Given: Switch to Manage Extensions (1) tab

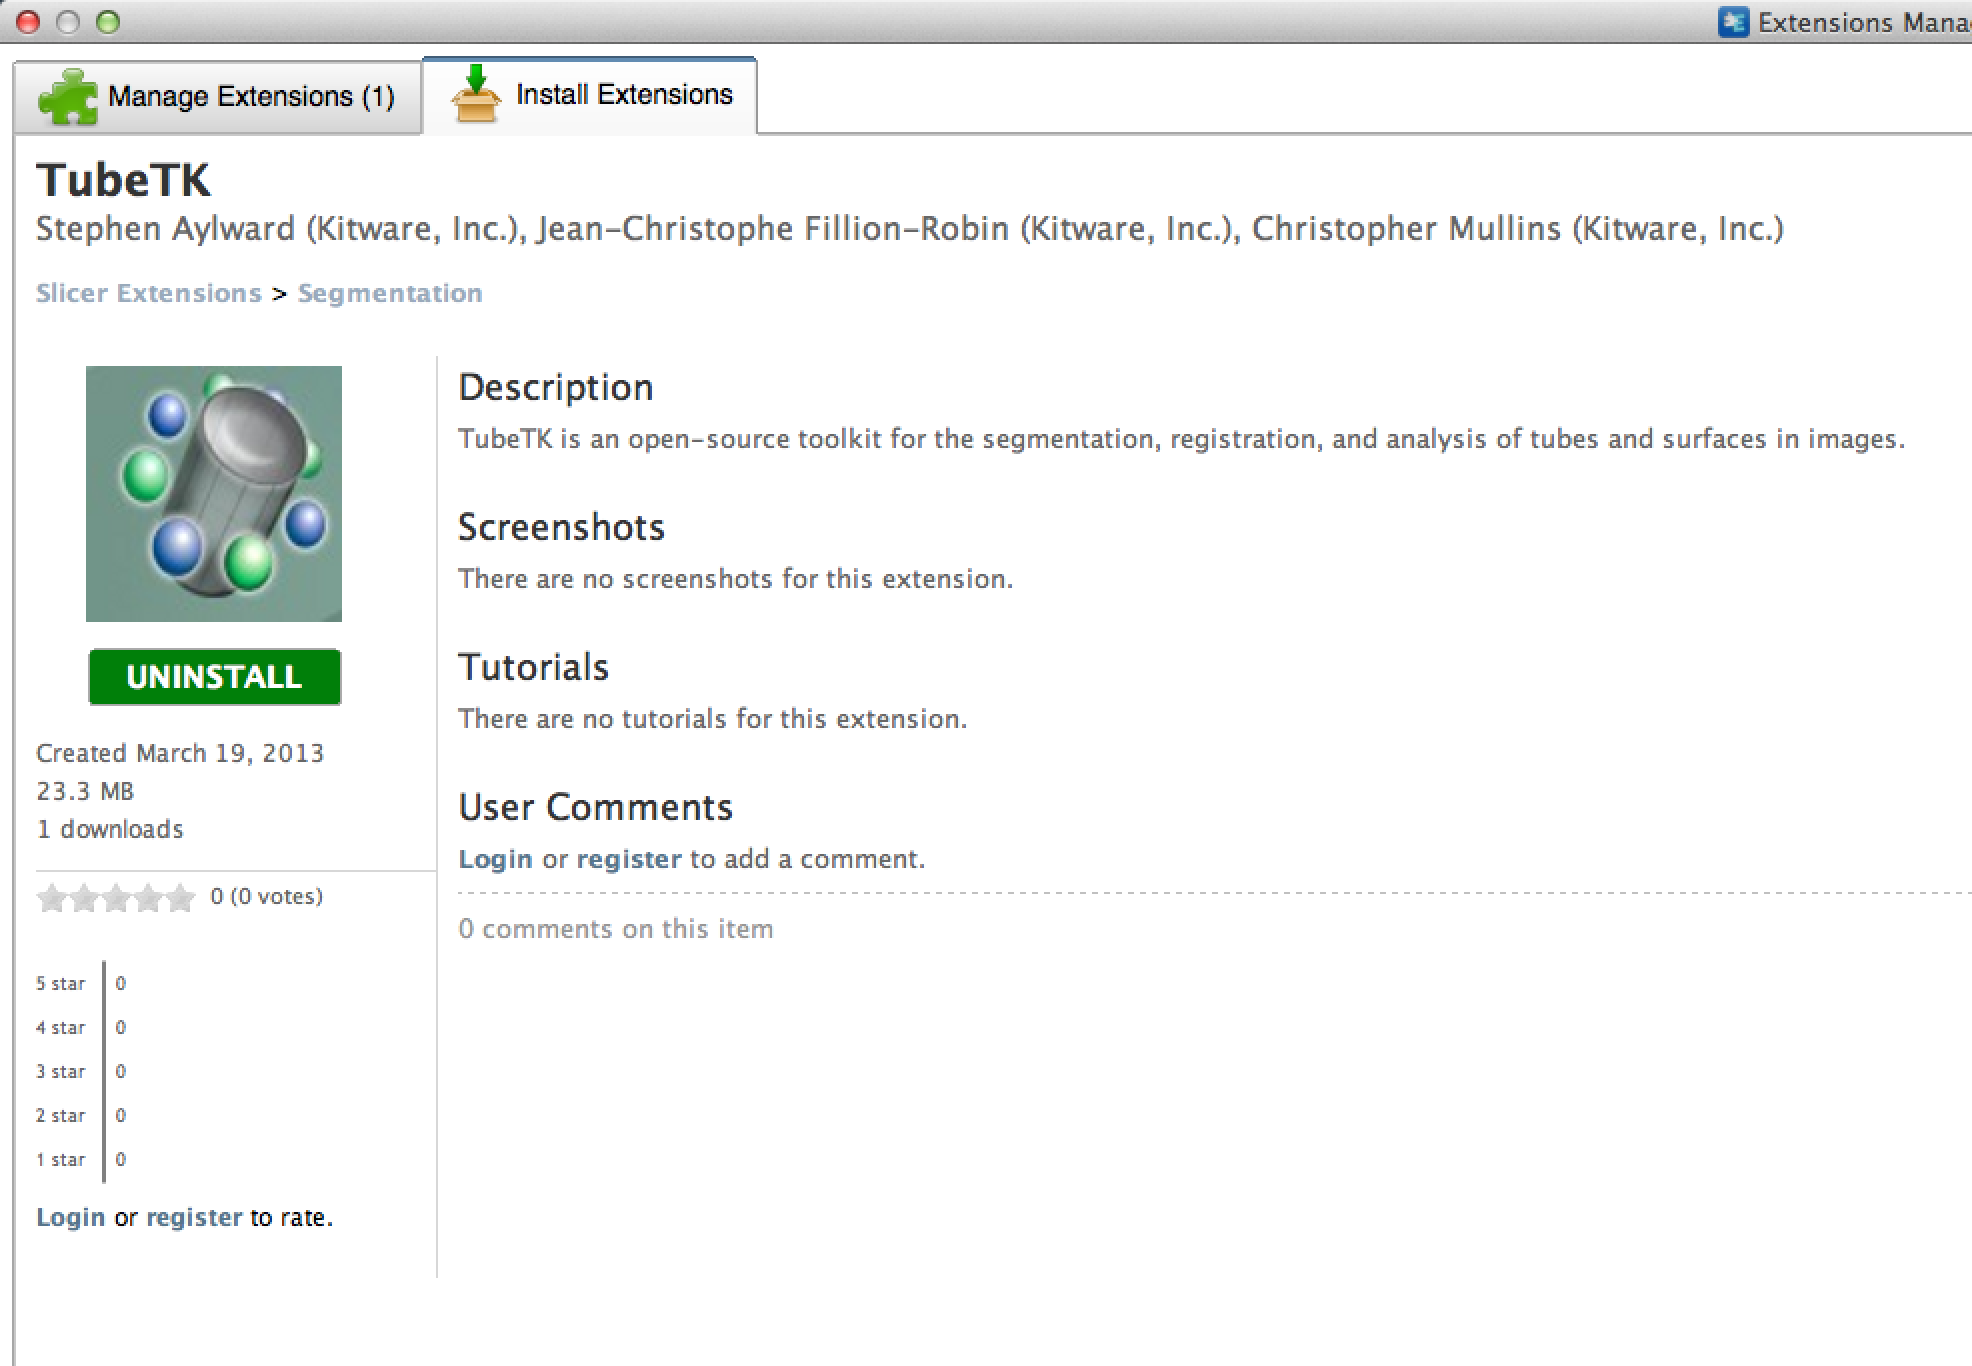Looking at the screenshot, I should pos(218,97).
